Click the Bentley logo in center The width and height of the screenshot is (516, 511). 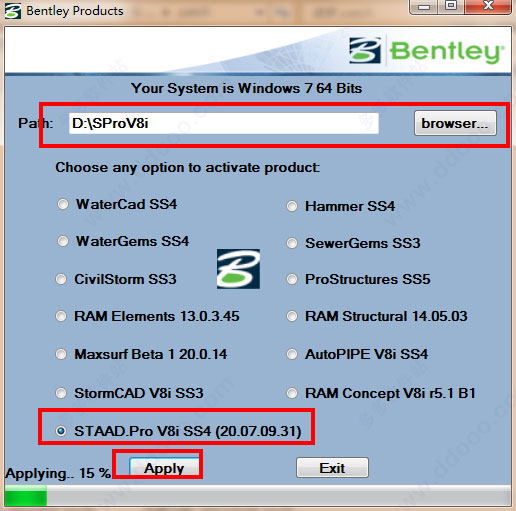(x=238, y=269)
